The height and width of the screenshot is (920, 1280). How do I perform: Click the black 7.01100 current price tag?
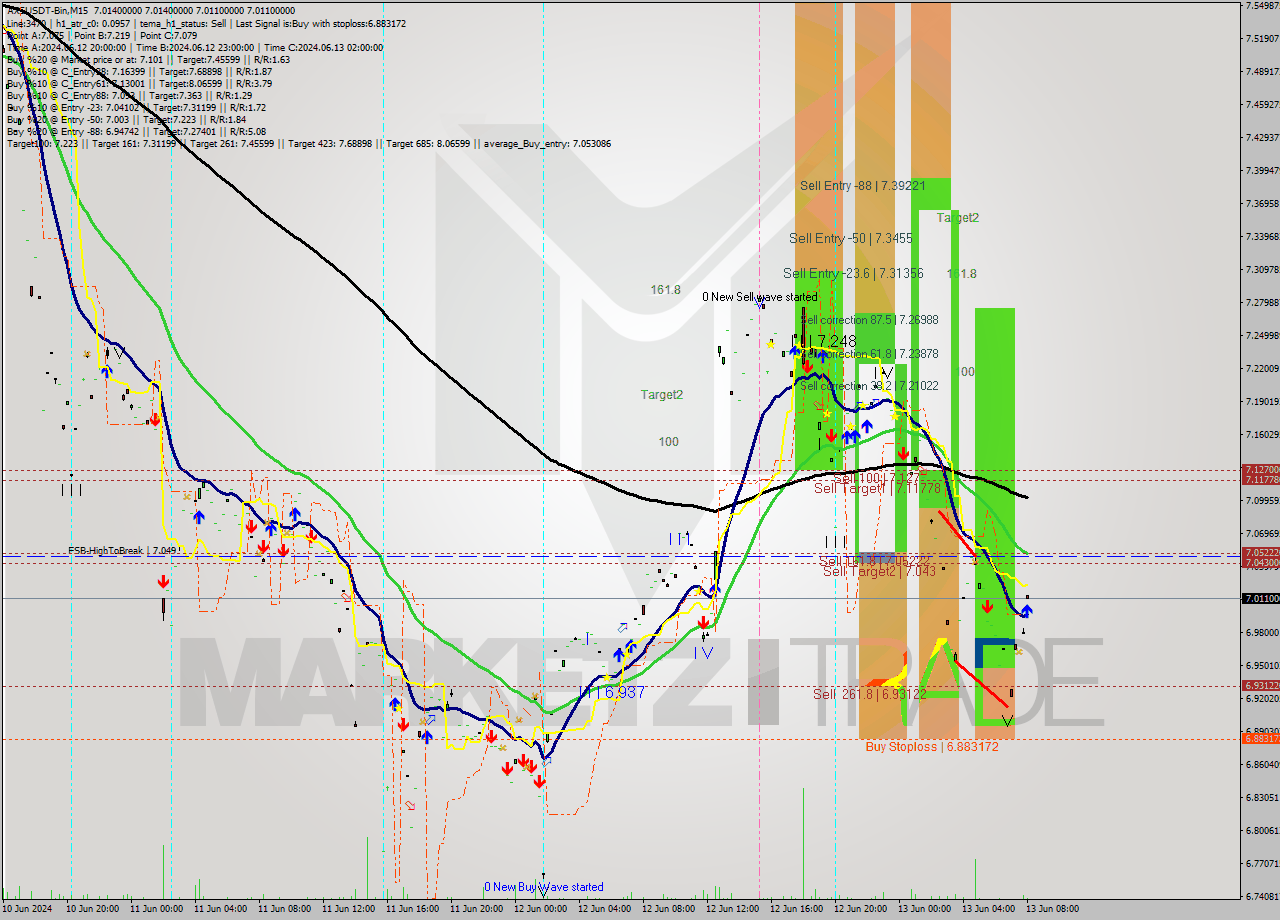point(1260,599)
